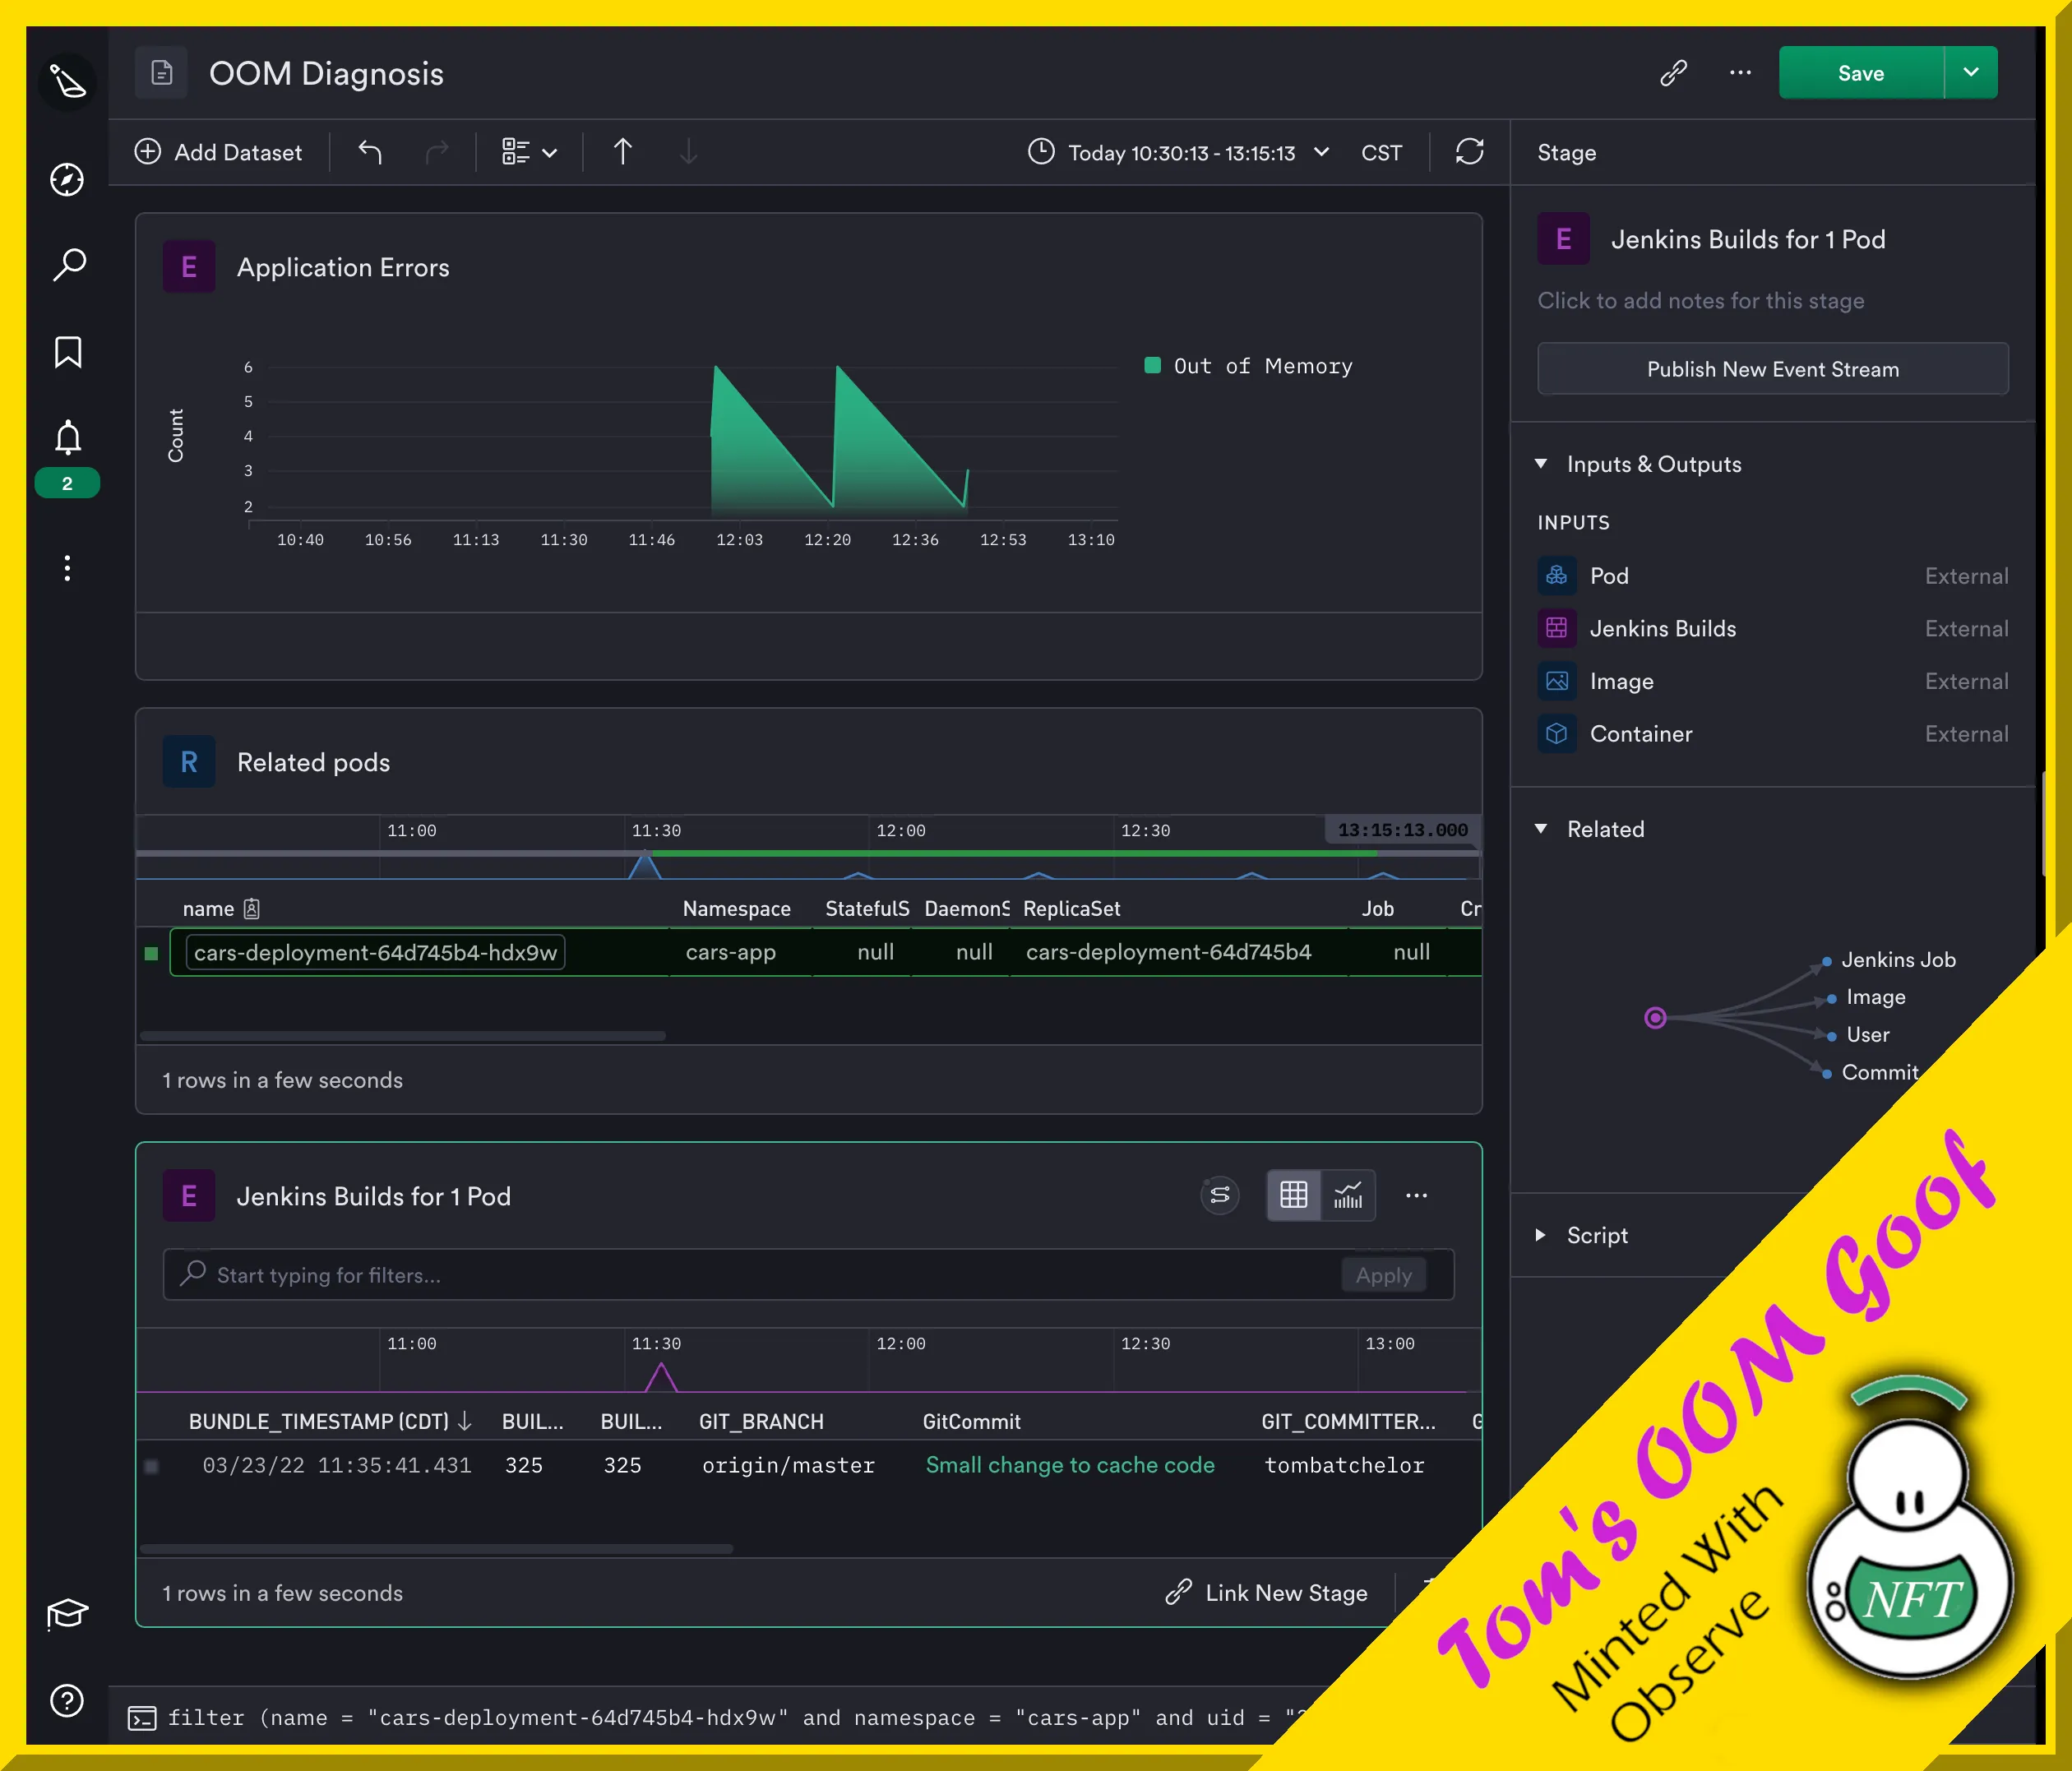Open the header ellipsis menu beside Save

pyautogui.click(x=1740, y=73)
